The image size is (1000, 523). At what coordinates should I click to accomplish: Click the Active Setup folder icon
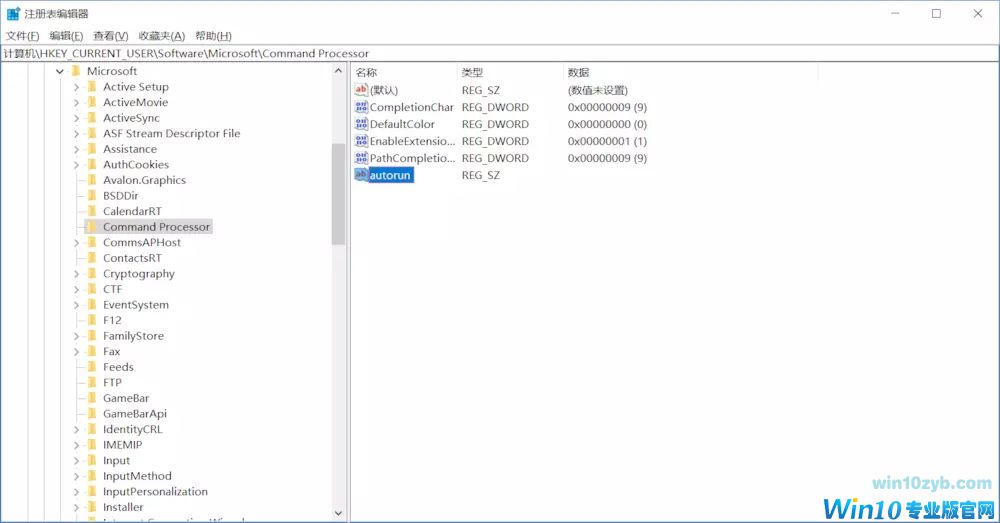tap(92, 86)
